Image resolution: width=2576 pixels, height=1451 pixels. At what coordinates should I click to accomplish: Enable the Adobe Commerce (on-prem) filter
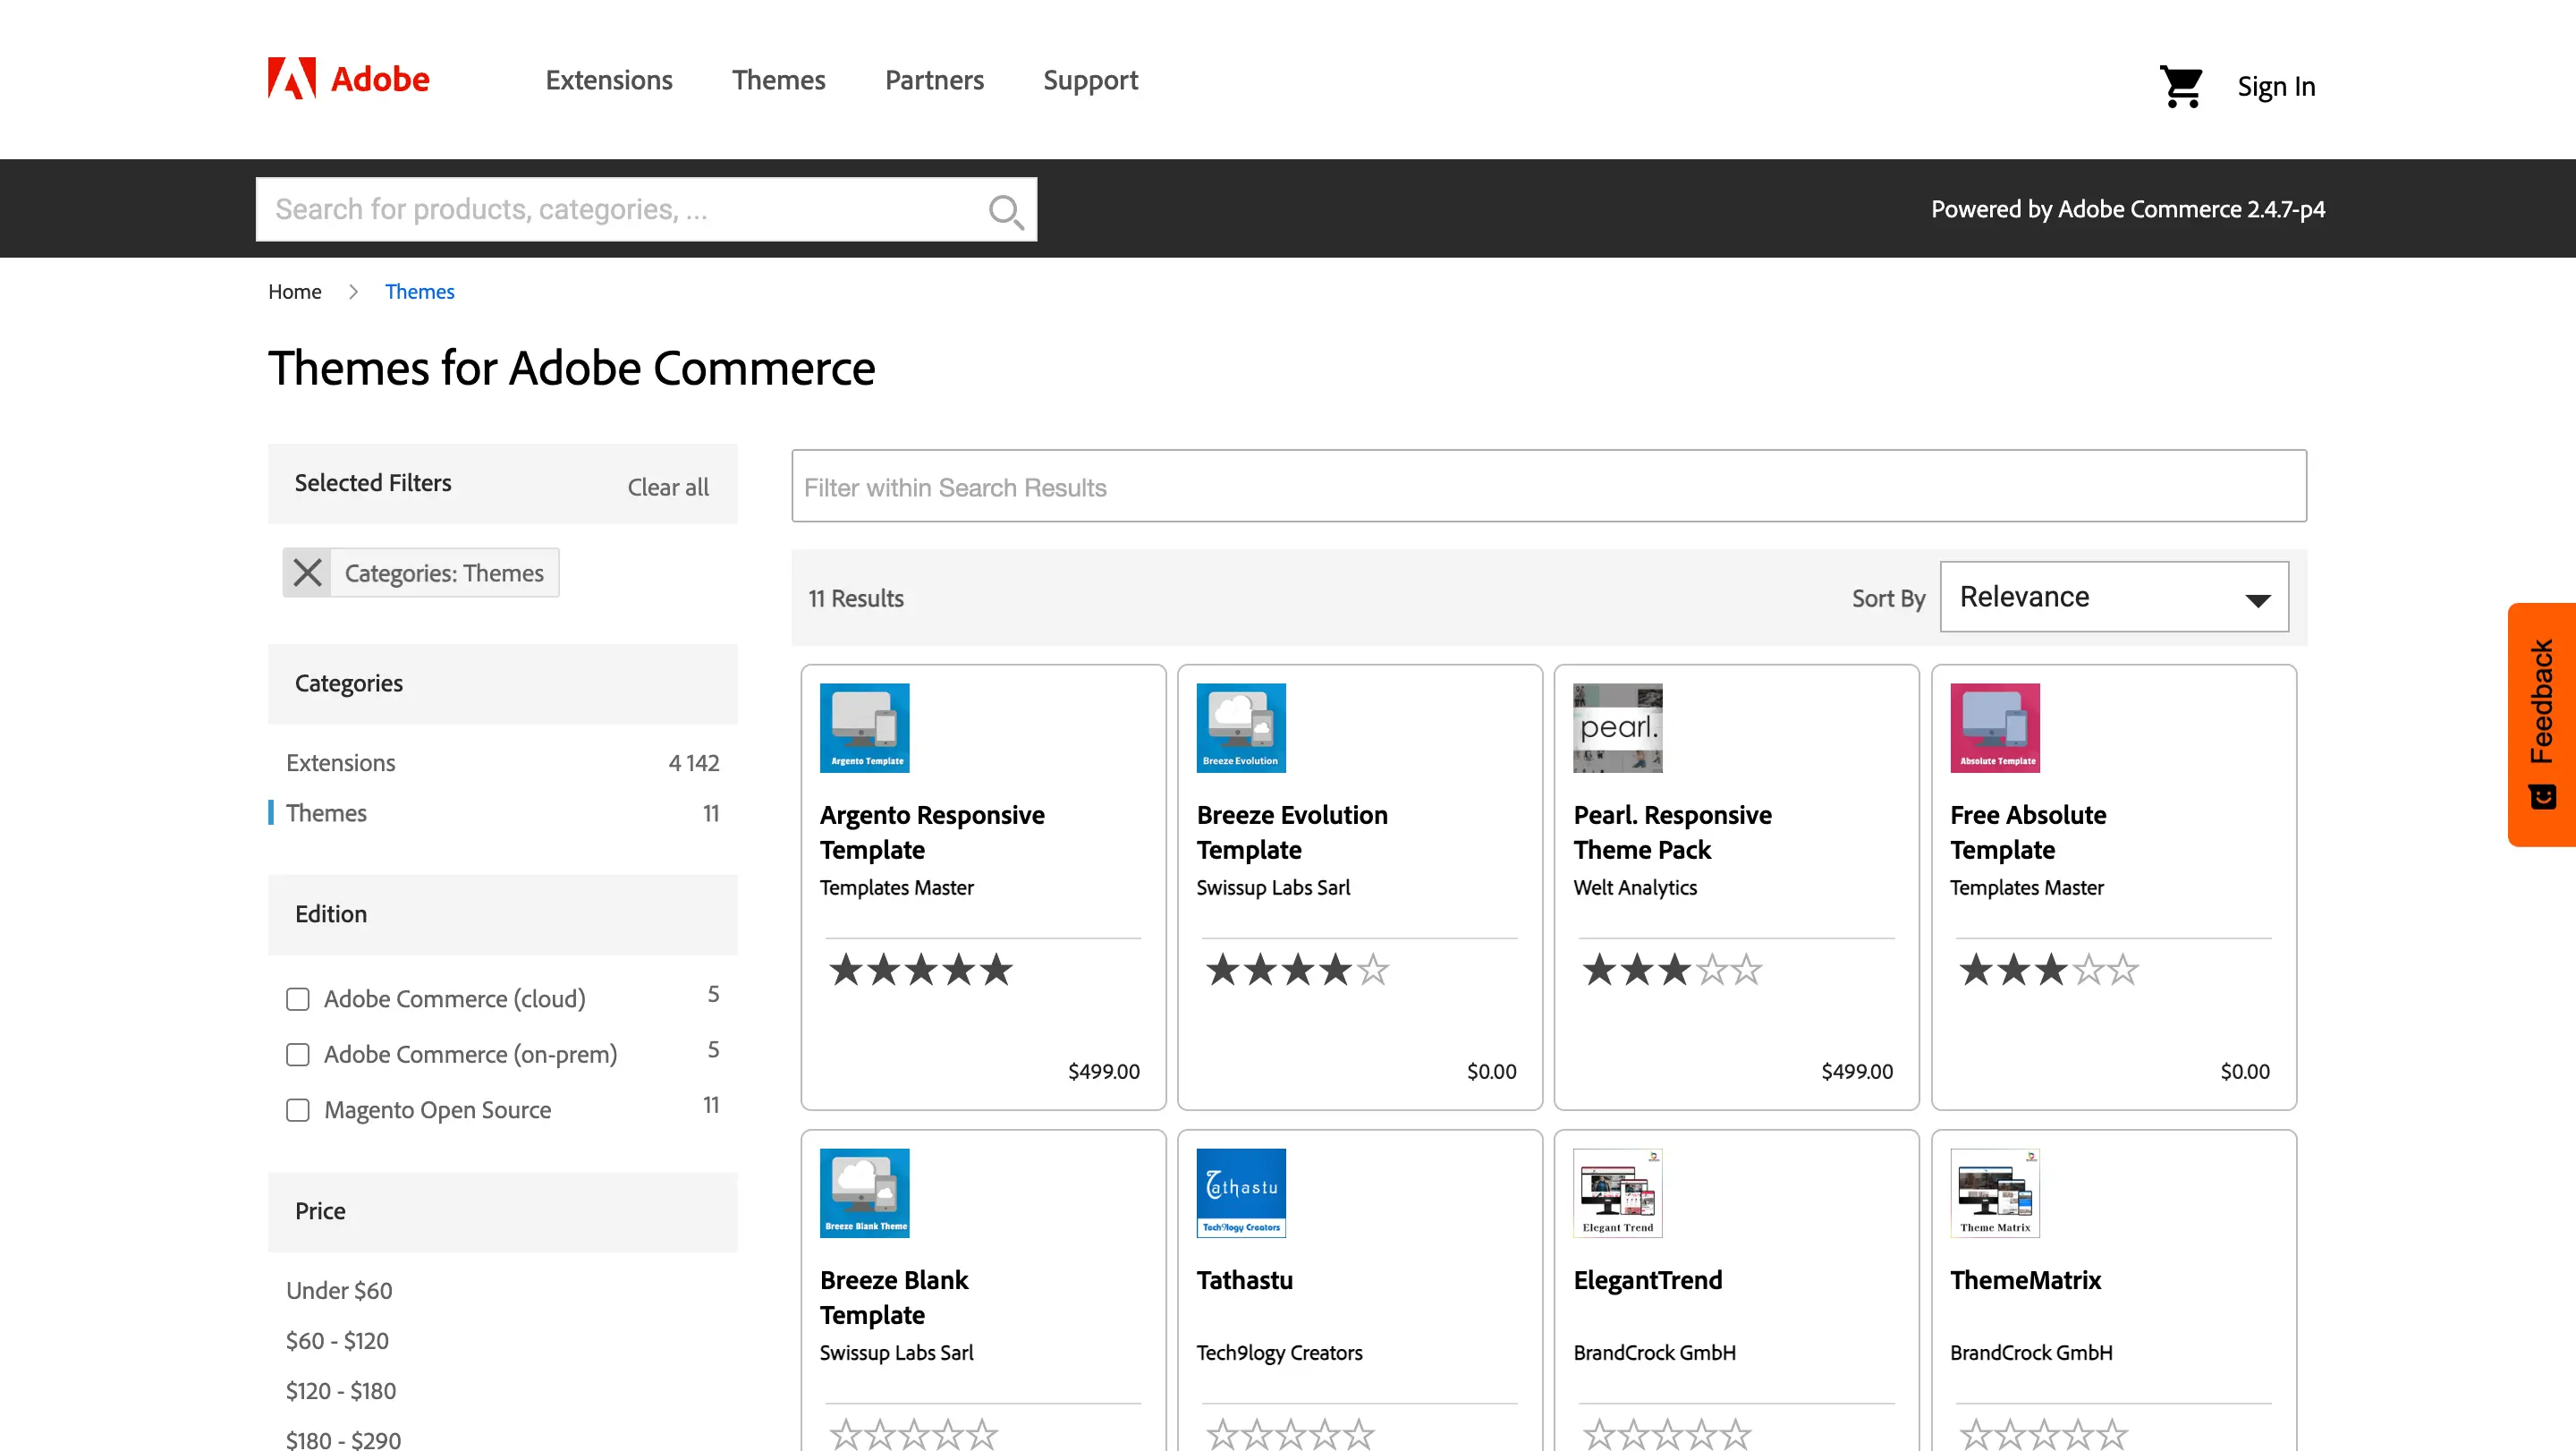pyautogui.click(x=297, y=1054)
